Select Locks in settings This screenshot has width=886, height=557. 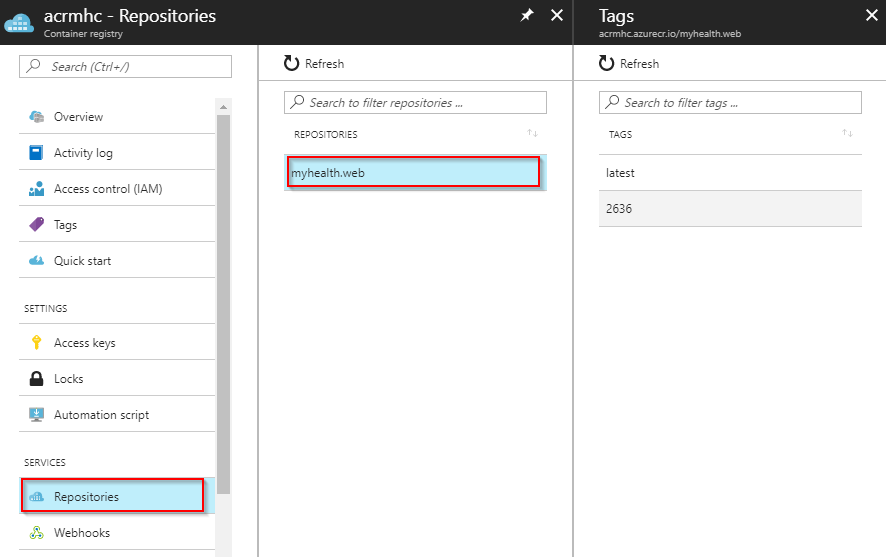point(117,378)
